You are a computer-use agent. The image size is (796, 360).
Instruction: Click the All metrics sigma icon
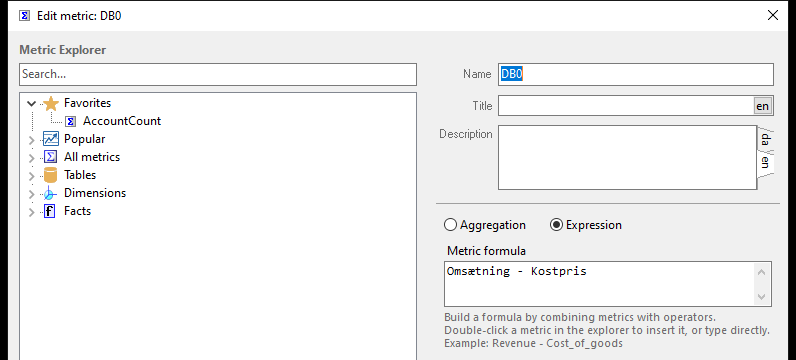click(x=50, y=157)
